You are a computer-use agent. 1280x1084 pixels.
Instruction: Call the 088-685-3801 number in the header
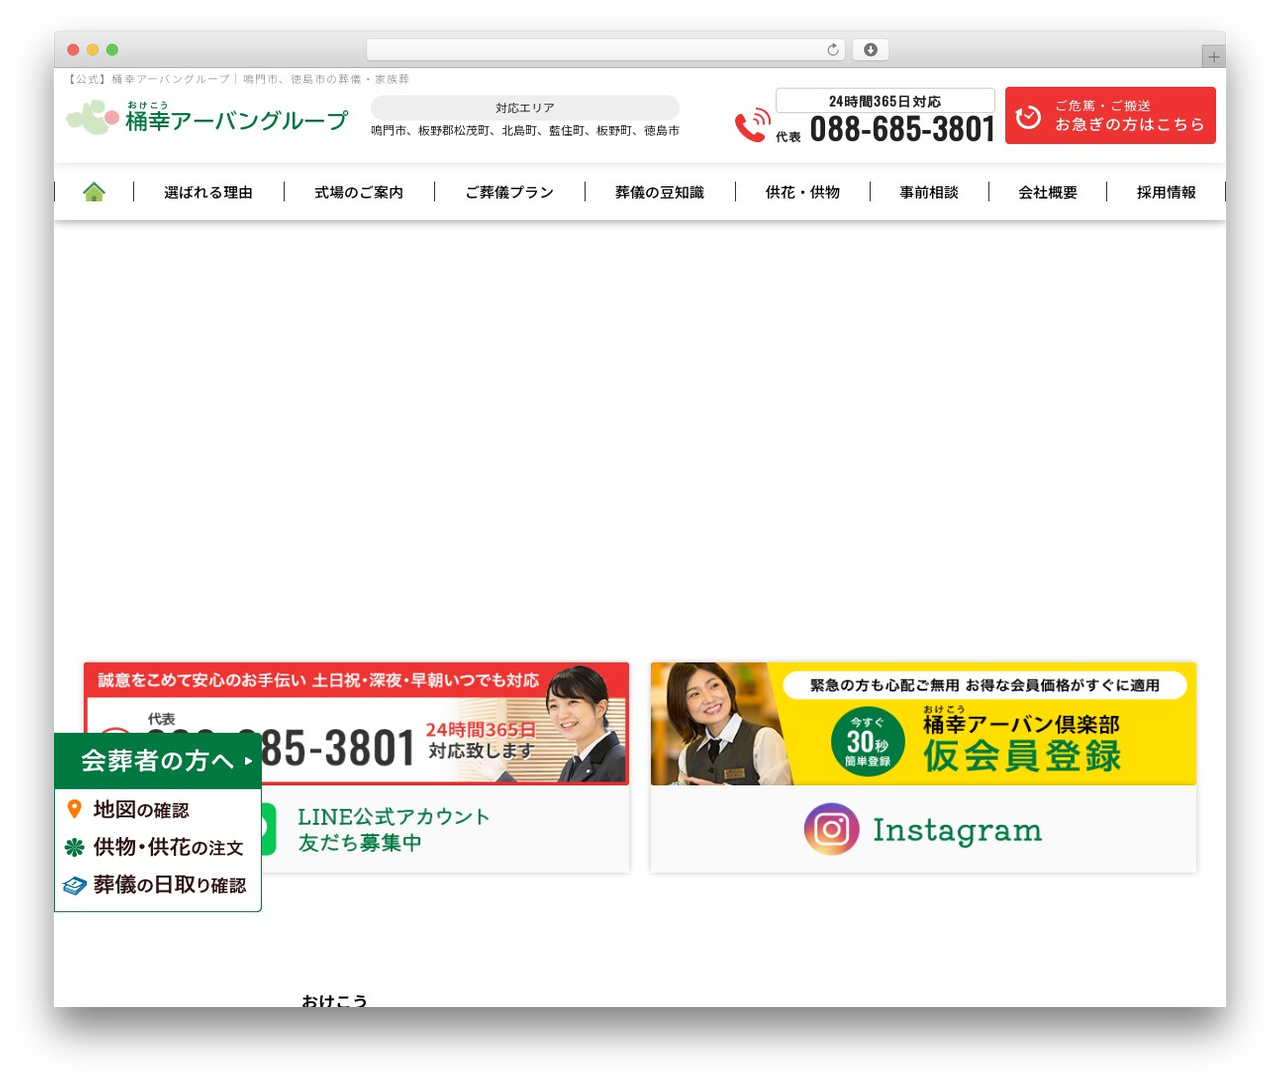[902, 129]
